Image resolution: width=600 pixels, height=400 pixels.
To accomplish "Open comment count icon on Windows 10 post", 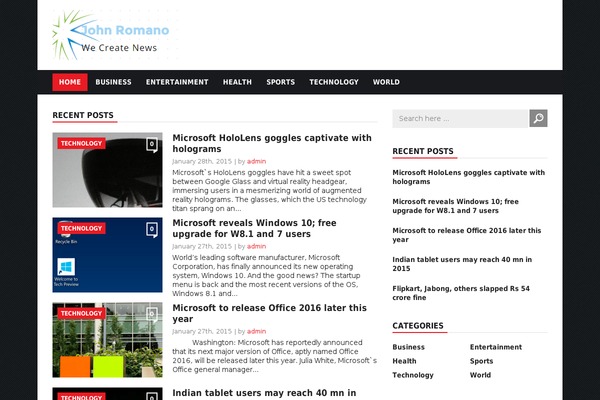I will (152, 230).
